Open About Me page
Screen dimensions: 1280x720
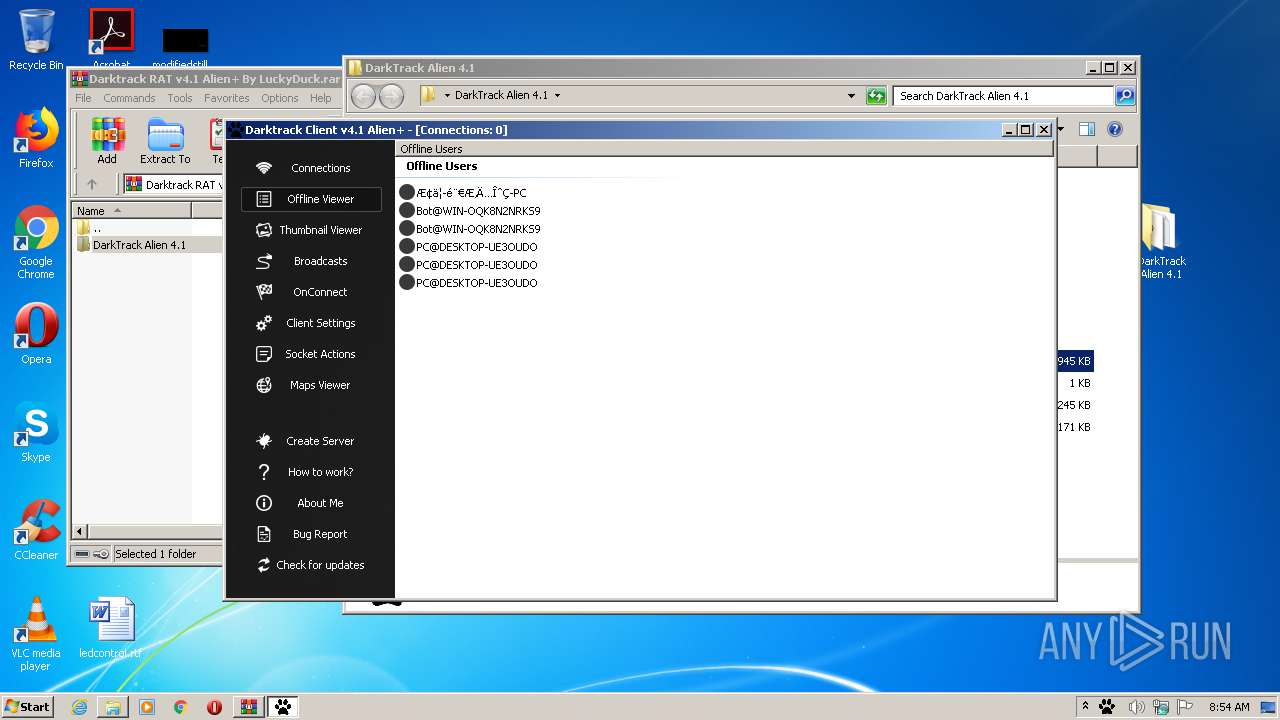[311, 503]
